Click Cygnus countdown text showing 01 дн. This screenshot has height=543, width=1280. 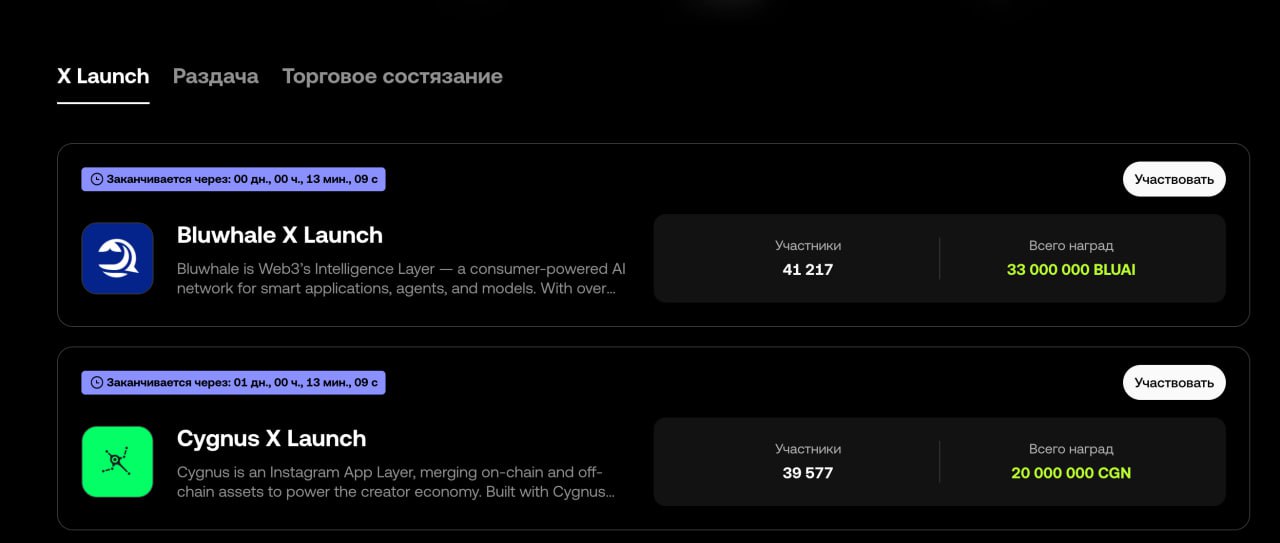click(x=242, y=383)
